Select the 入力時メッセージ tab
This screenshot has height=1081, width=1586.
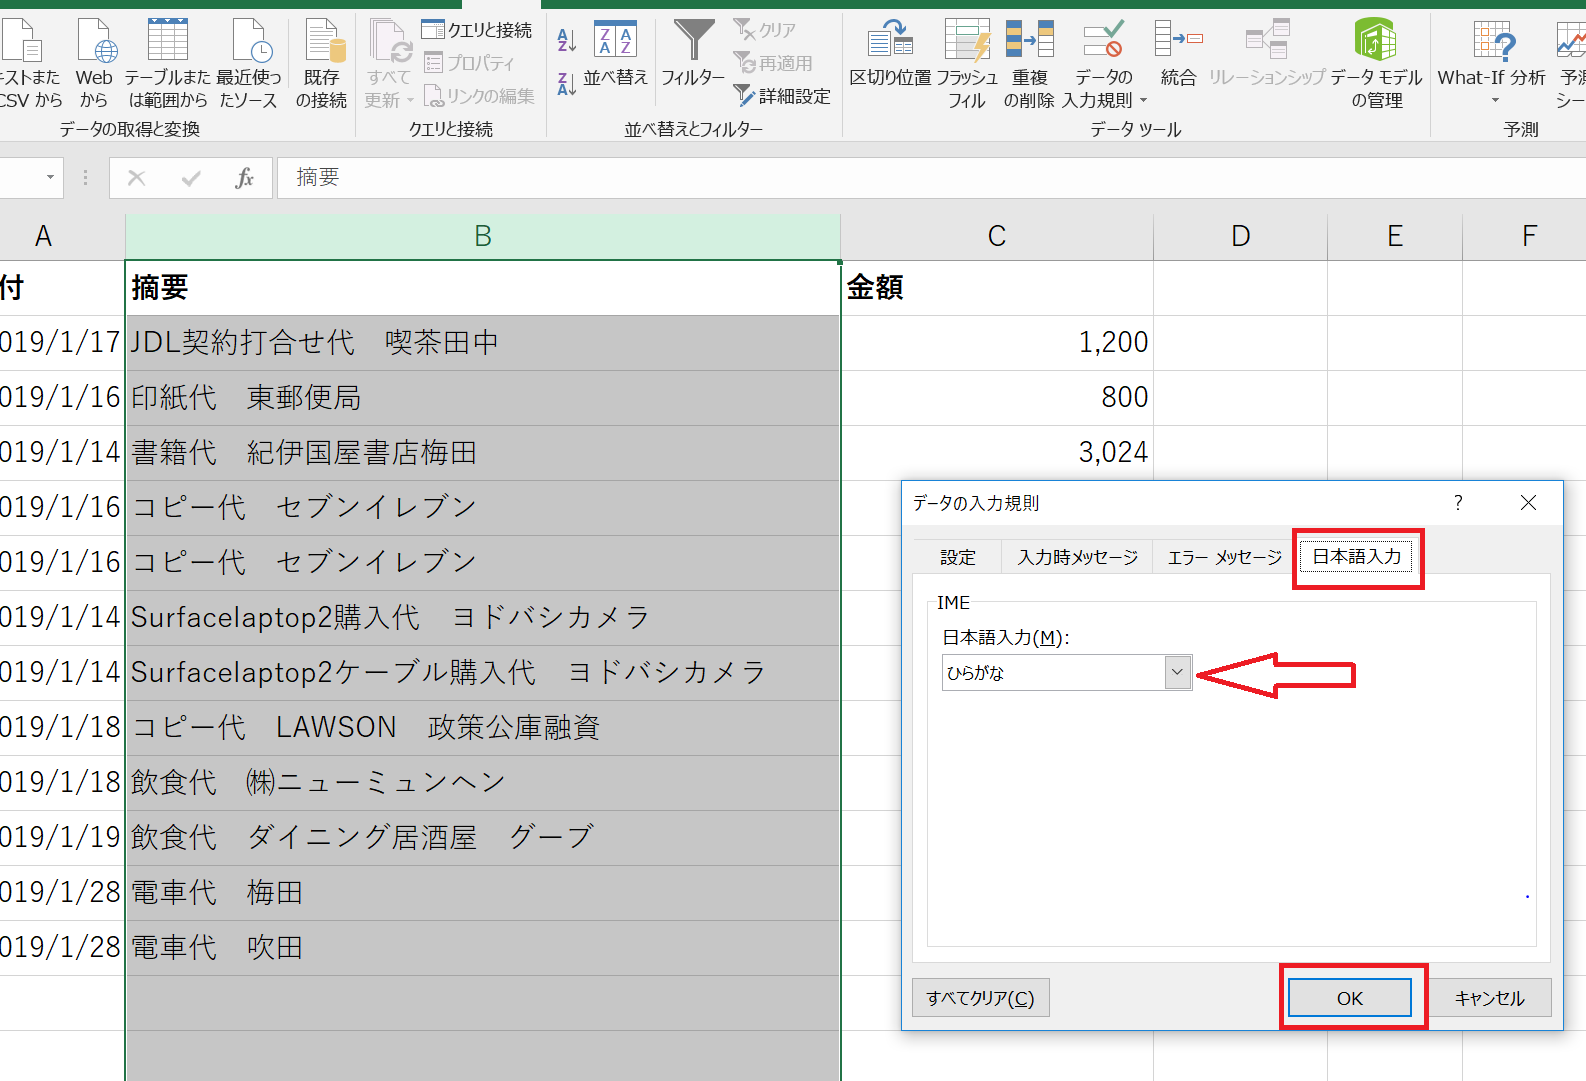coord(1077,557)
